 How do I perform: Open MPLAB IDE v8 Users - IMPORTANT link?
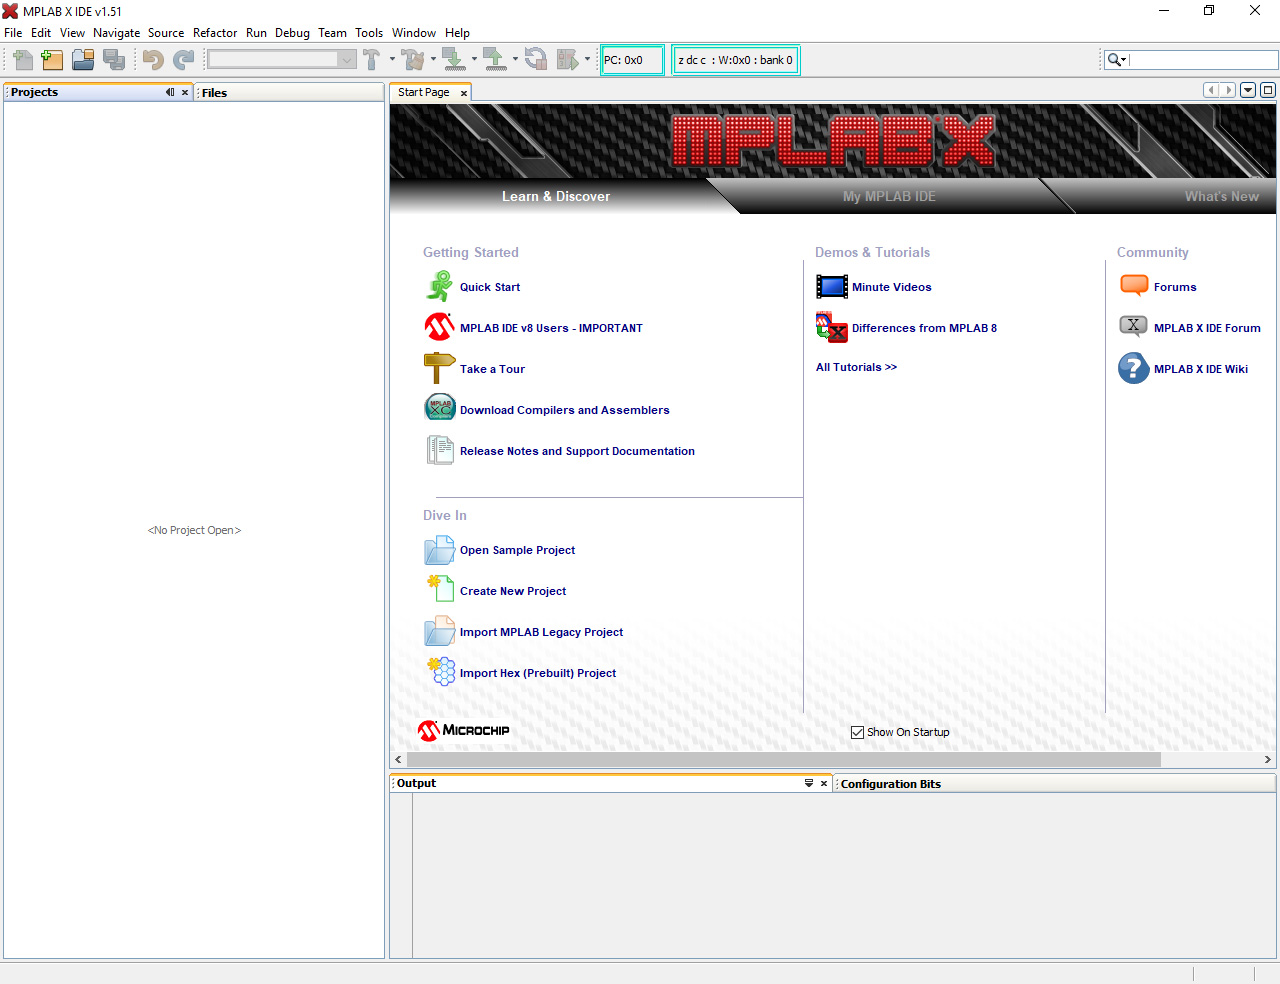(551, 328)
